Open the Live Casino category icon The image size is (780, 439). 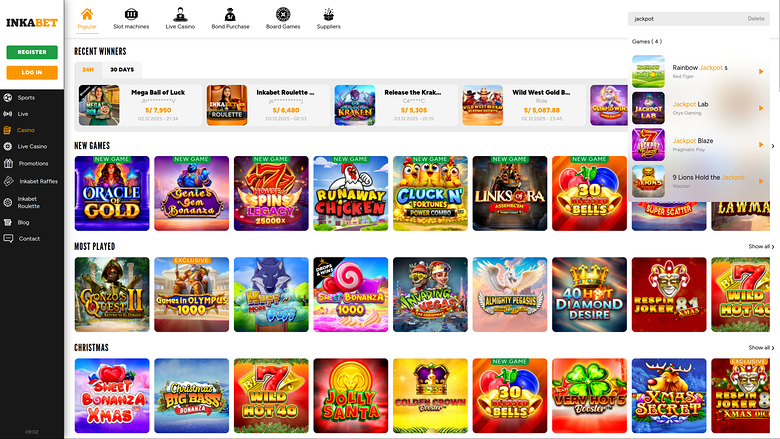[x=180, y=14]
